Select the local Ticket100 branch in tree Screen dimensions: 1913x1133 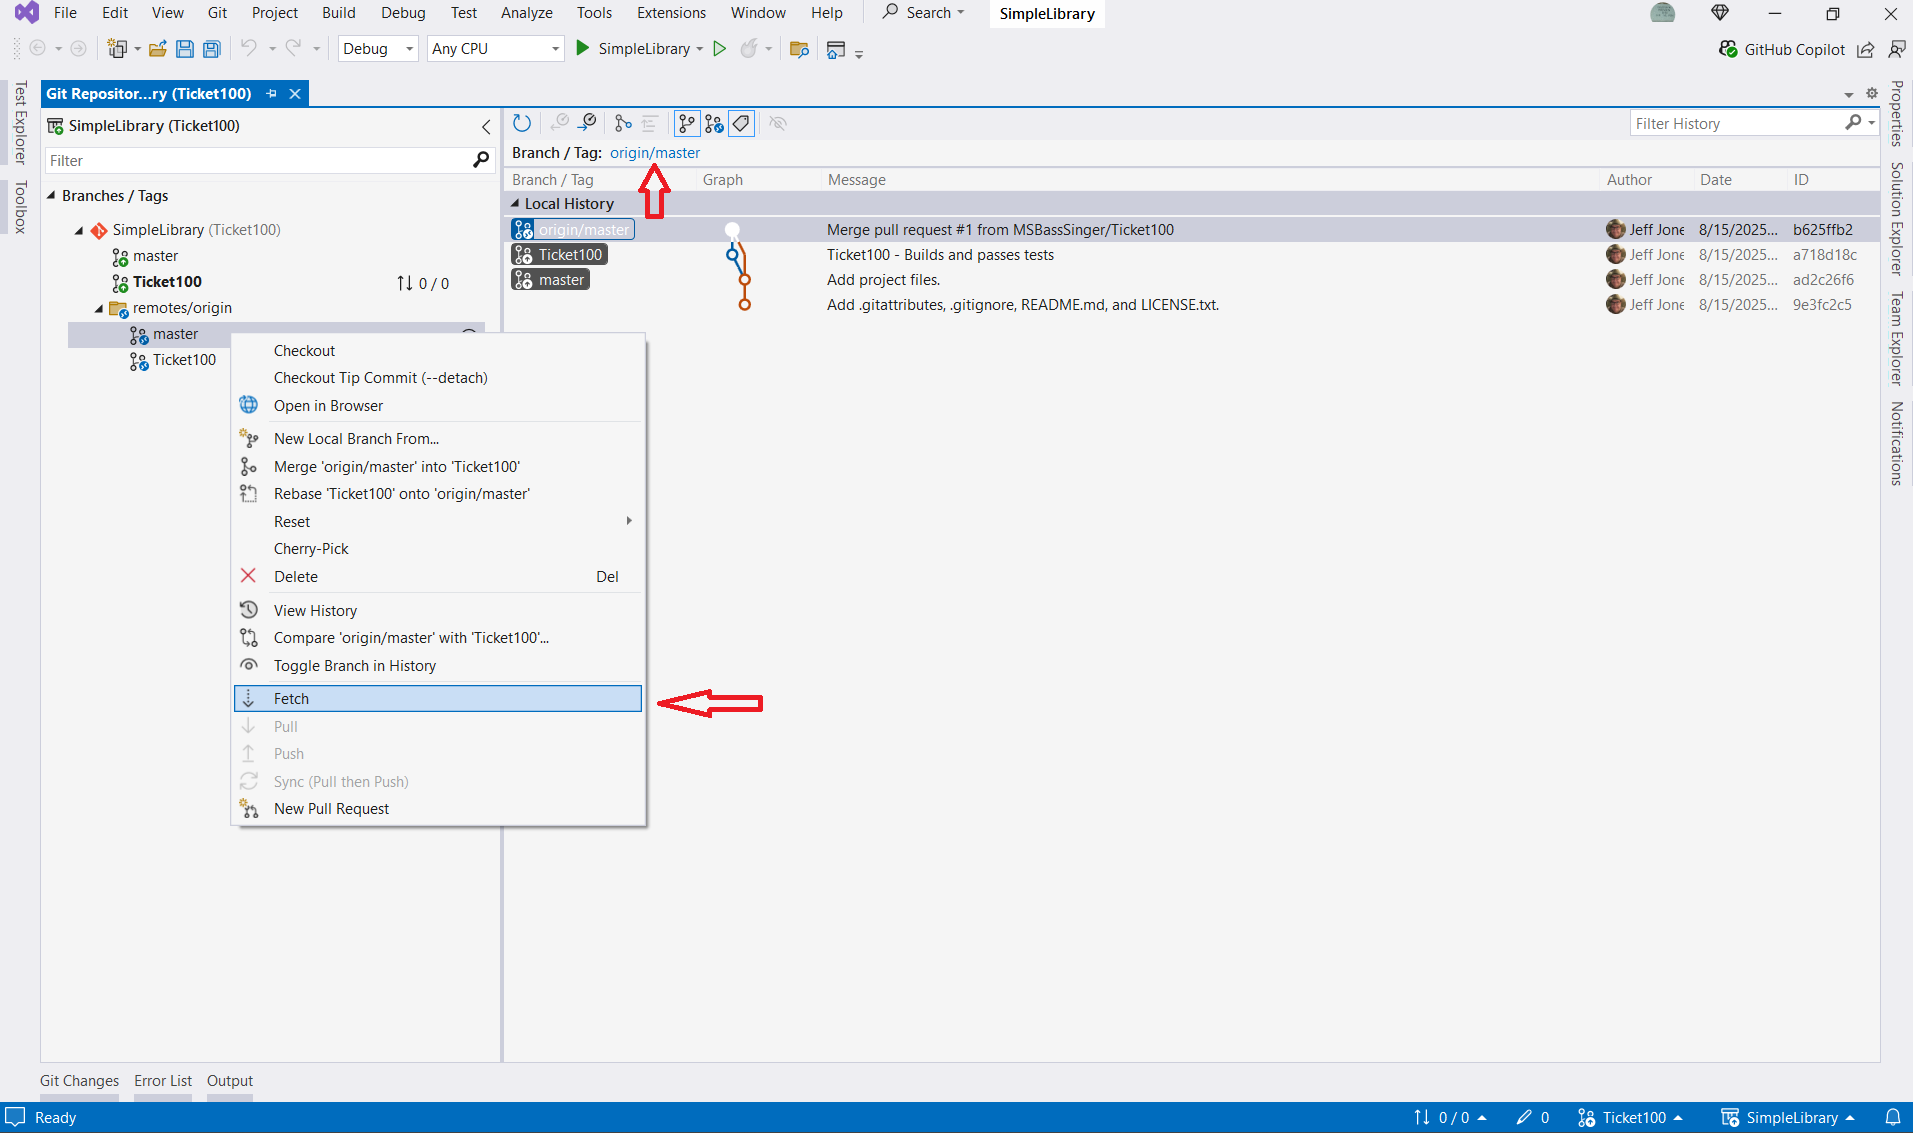click(x=167, y=282)
